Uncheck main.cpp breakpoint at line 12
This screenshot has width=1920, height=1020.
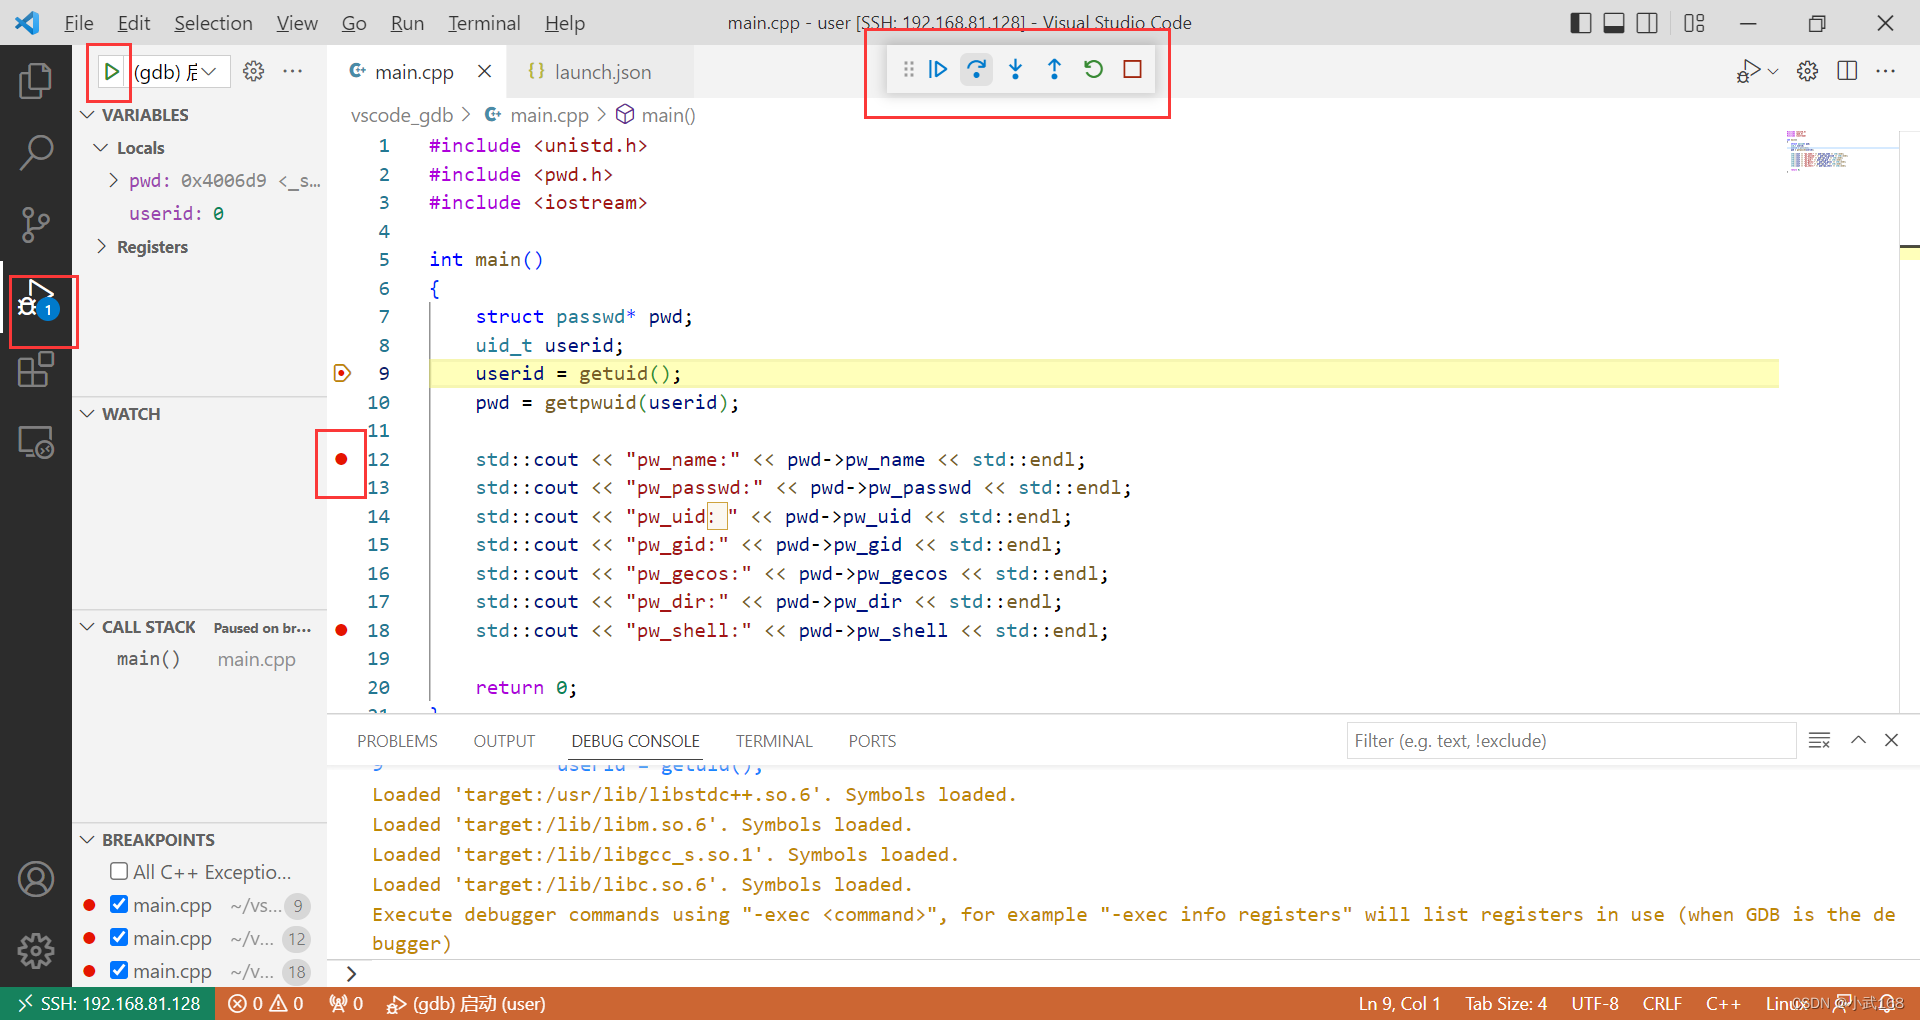(119, 937)
